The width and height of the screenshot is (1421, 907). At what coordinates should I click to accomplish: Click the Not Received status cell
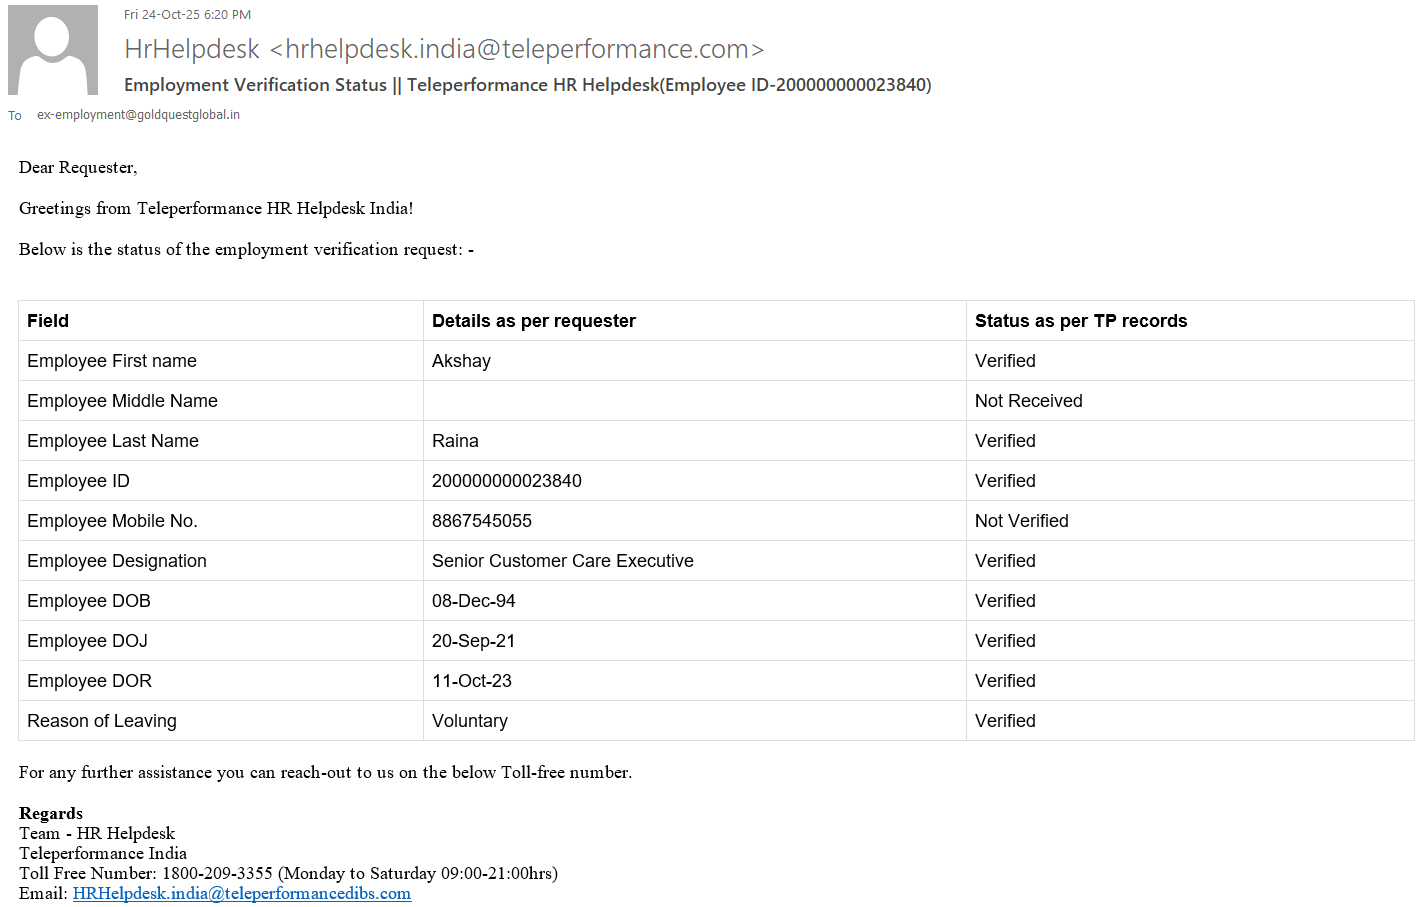point(1028,401)
